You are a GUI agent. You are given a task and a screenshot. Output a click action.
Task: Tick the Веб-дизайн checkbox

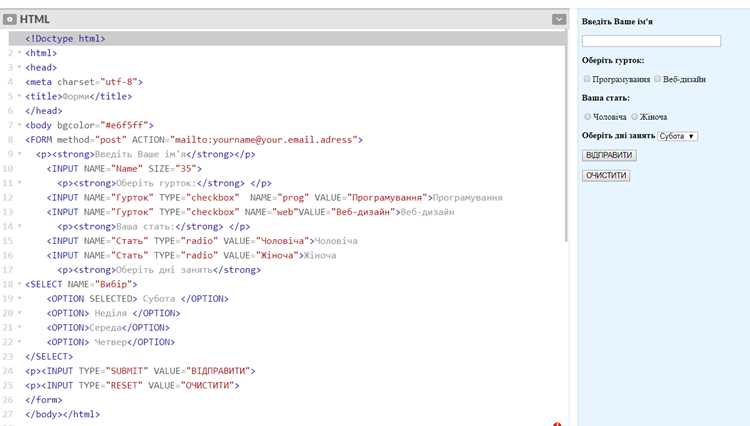tap(658, 79)
